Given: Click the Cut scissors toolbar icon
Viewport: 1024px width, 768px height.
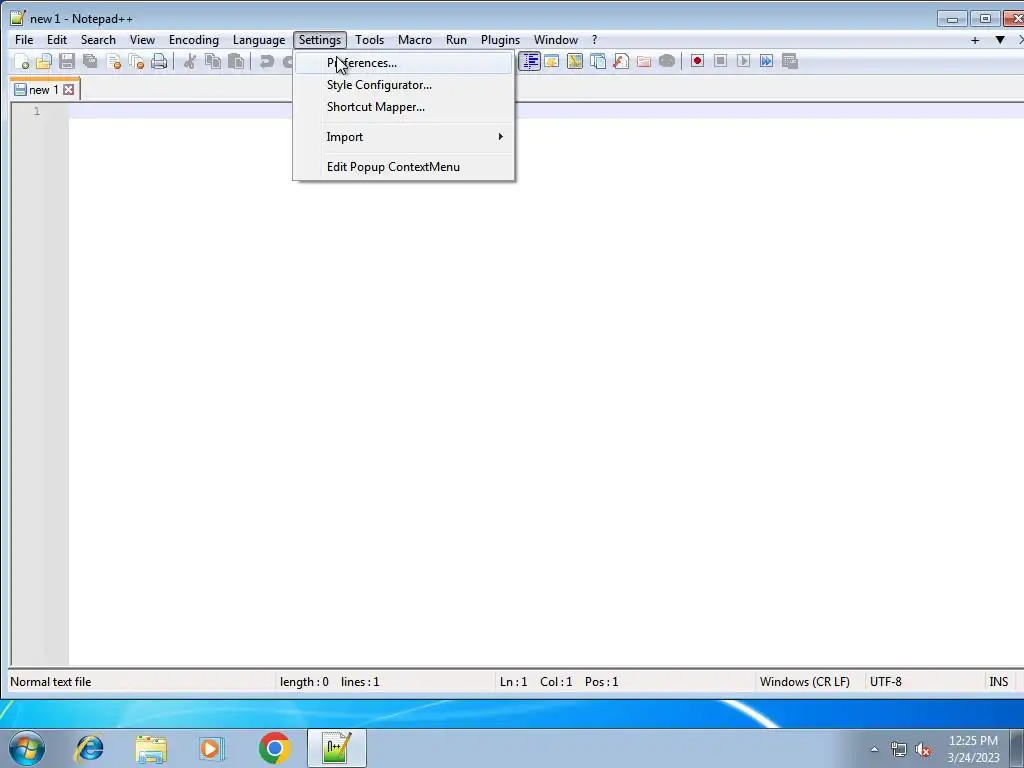Looking at the screenshot, I should (190, 61).
